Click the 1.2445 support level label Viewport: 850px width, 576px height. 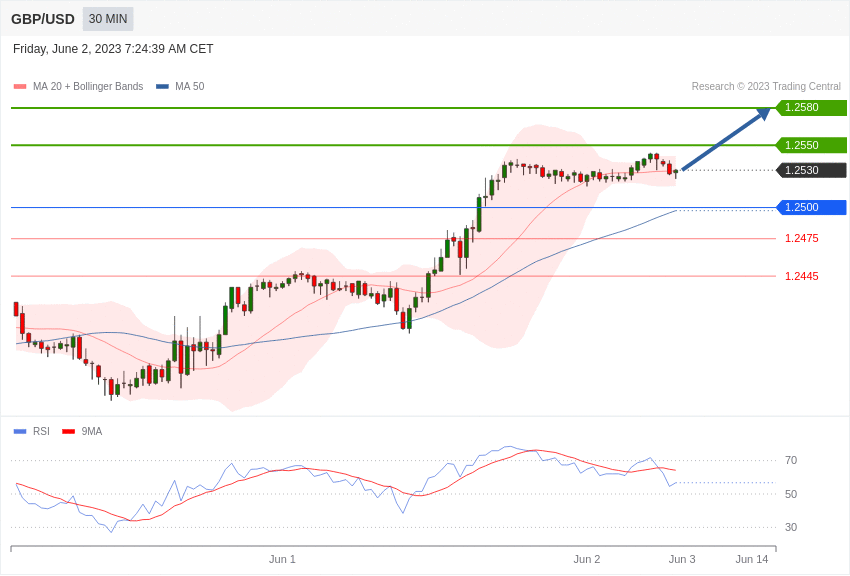(802, 276)
